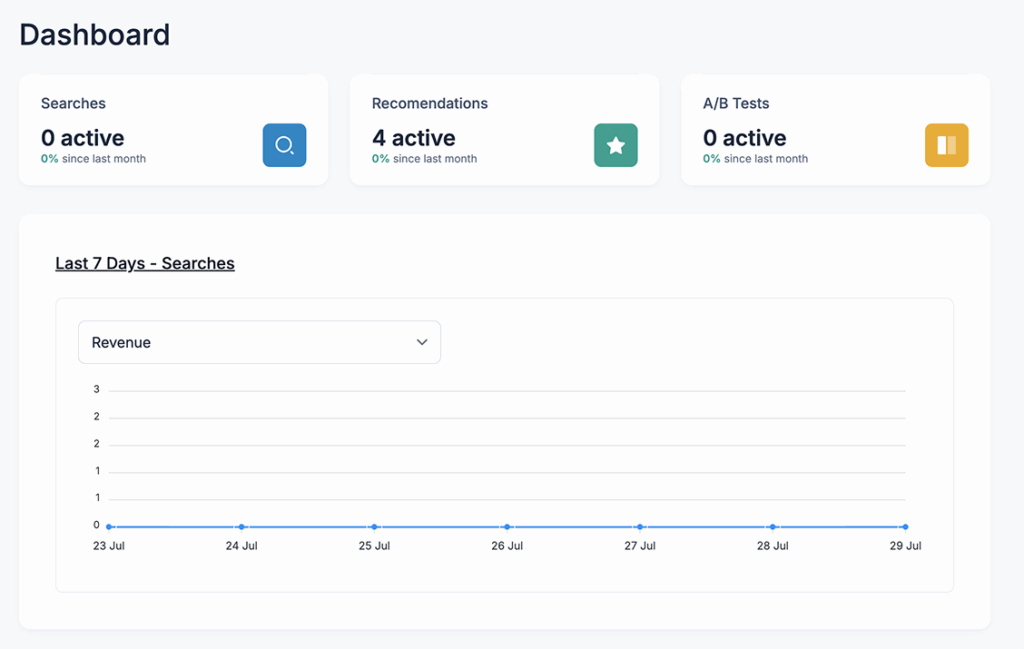Select the 26 Jul data point on chart

click(507, 526)
